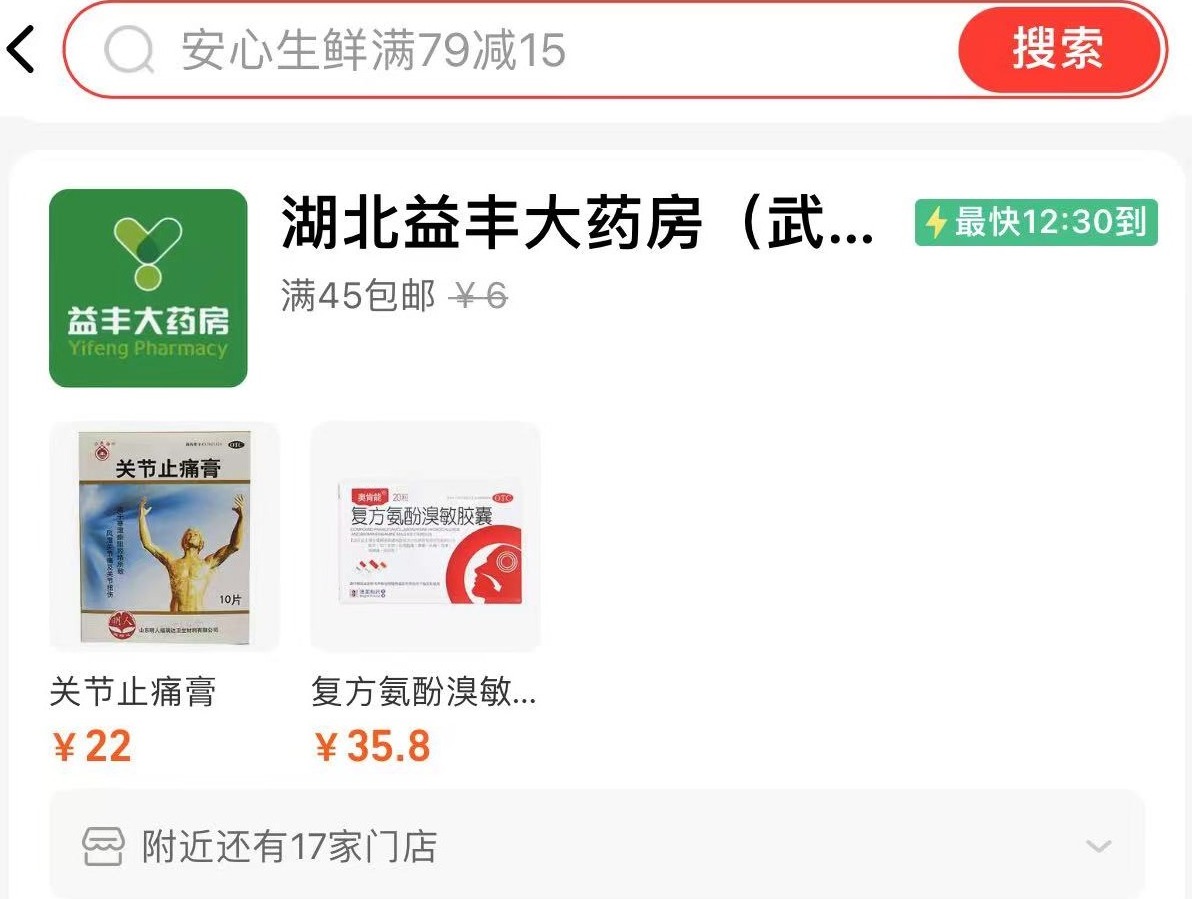
Task: Tap the 复方氨酚溴敏... product name
Action: click(423, 692)
